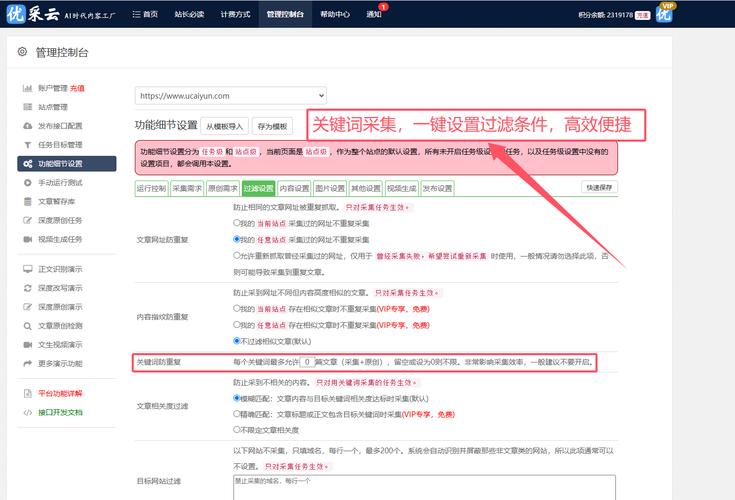Image resolution: width=735 pixels, height=500 pixels.
Task: Open 计费方式 in top navigation
Action: click(235, 14)
